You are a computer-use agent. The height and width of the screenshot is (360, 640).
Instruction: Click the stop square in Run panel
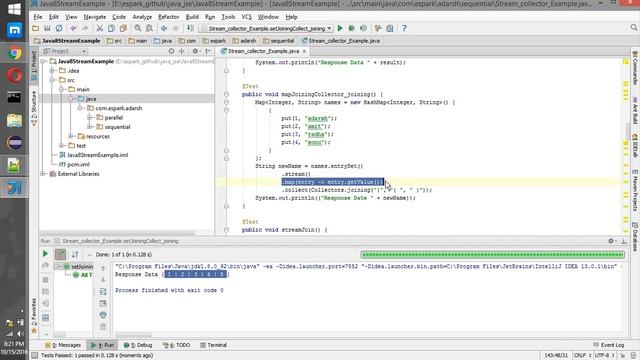pos(45,280)
